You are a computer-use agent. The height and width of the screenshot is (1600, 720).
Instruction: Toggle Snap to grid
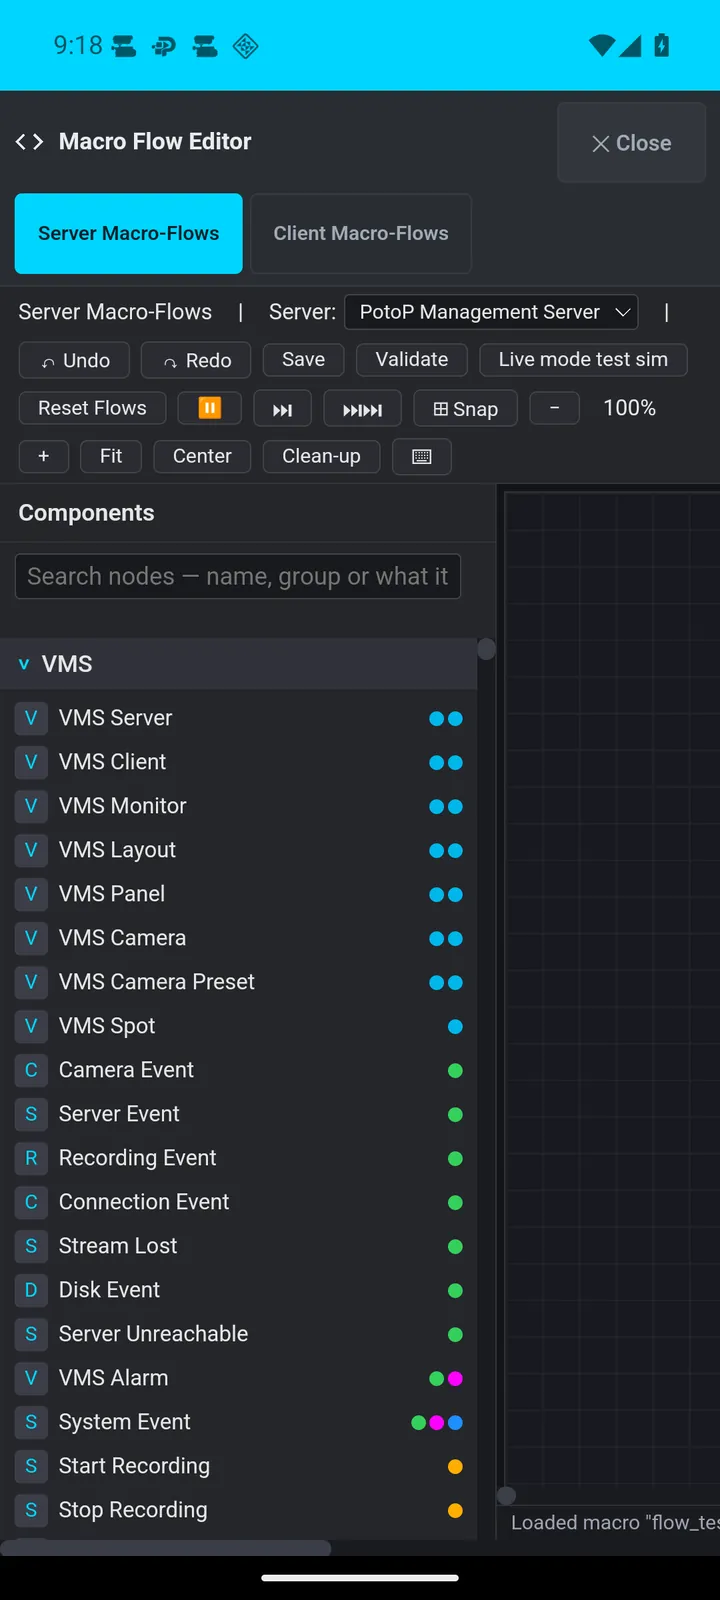point(465,409)
